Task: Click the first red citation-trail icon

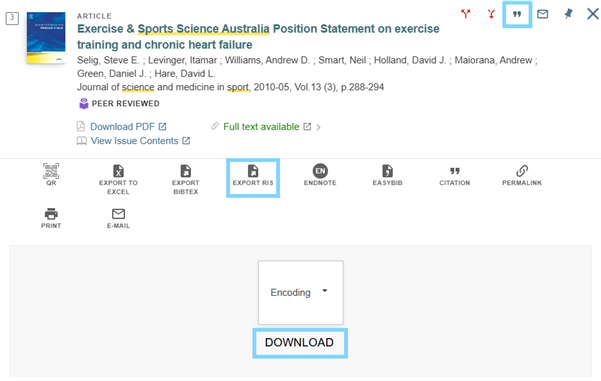Action: click(x=466, y=14)
